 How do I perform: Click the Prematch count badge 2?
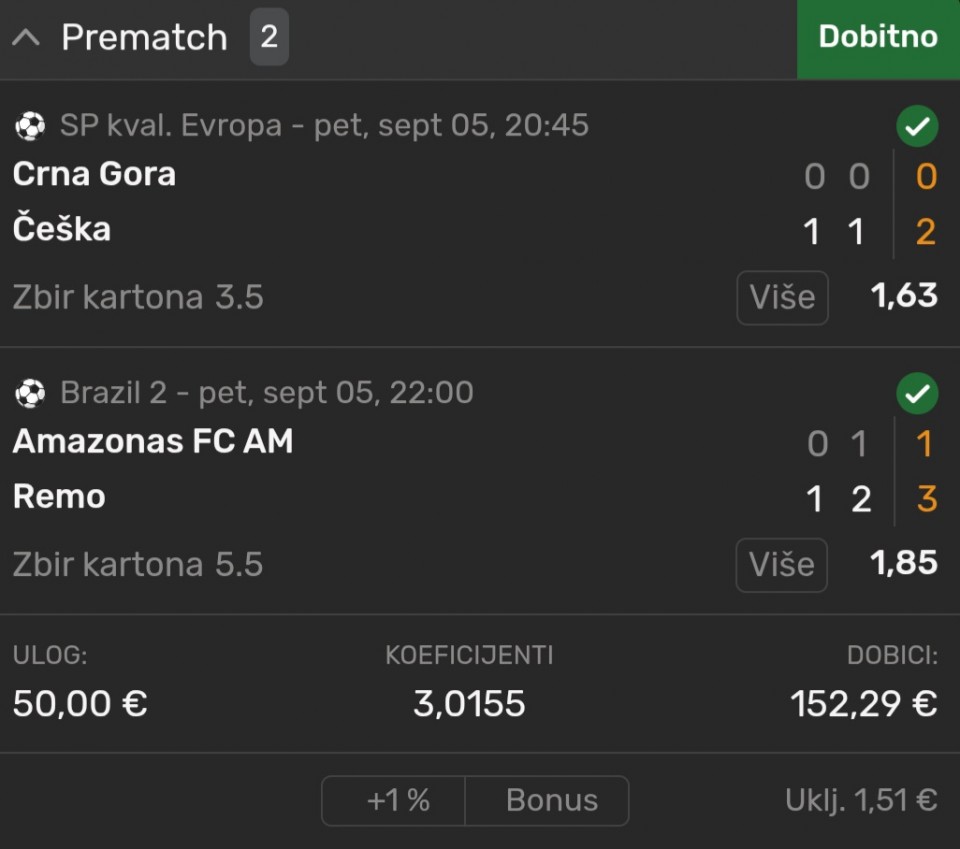pyautogui.click(x=269, y=37)
